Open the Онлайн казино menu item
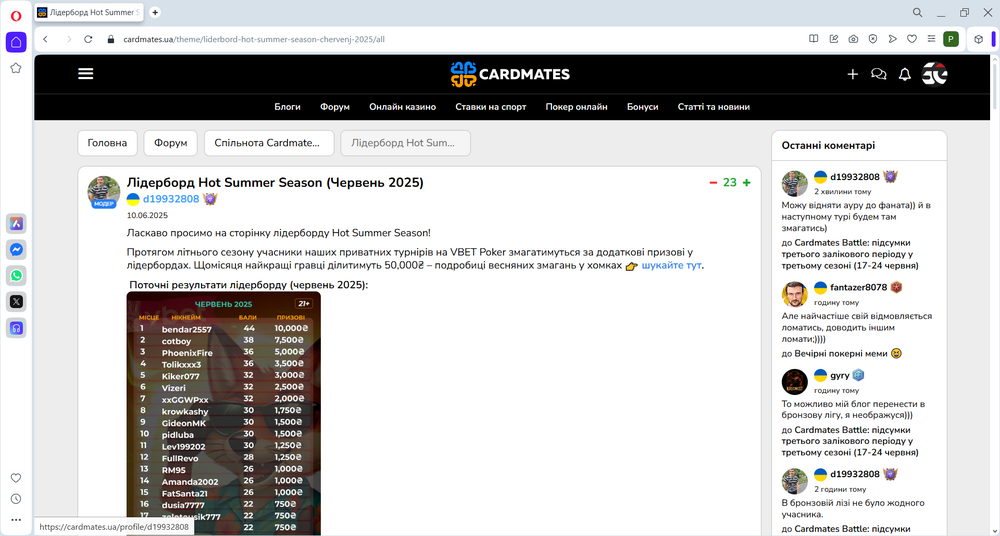This screenshot has height=536, width=1000. click(402, 107)
